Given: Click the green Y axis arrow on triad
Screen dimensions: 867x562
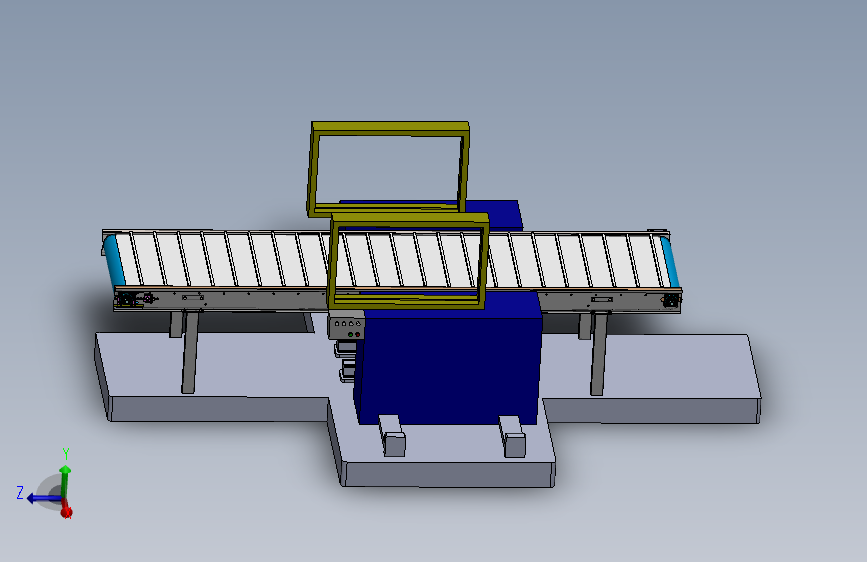Looking at the screenshot, I should [65, 480].
